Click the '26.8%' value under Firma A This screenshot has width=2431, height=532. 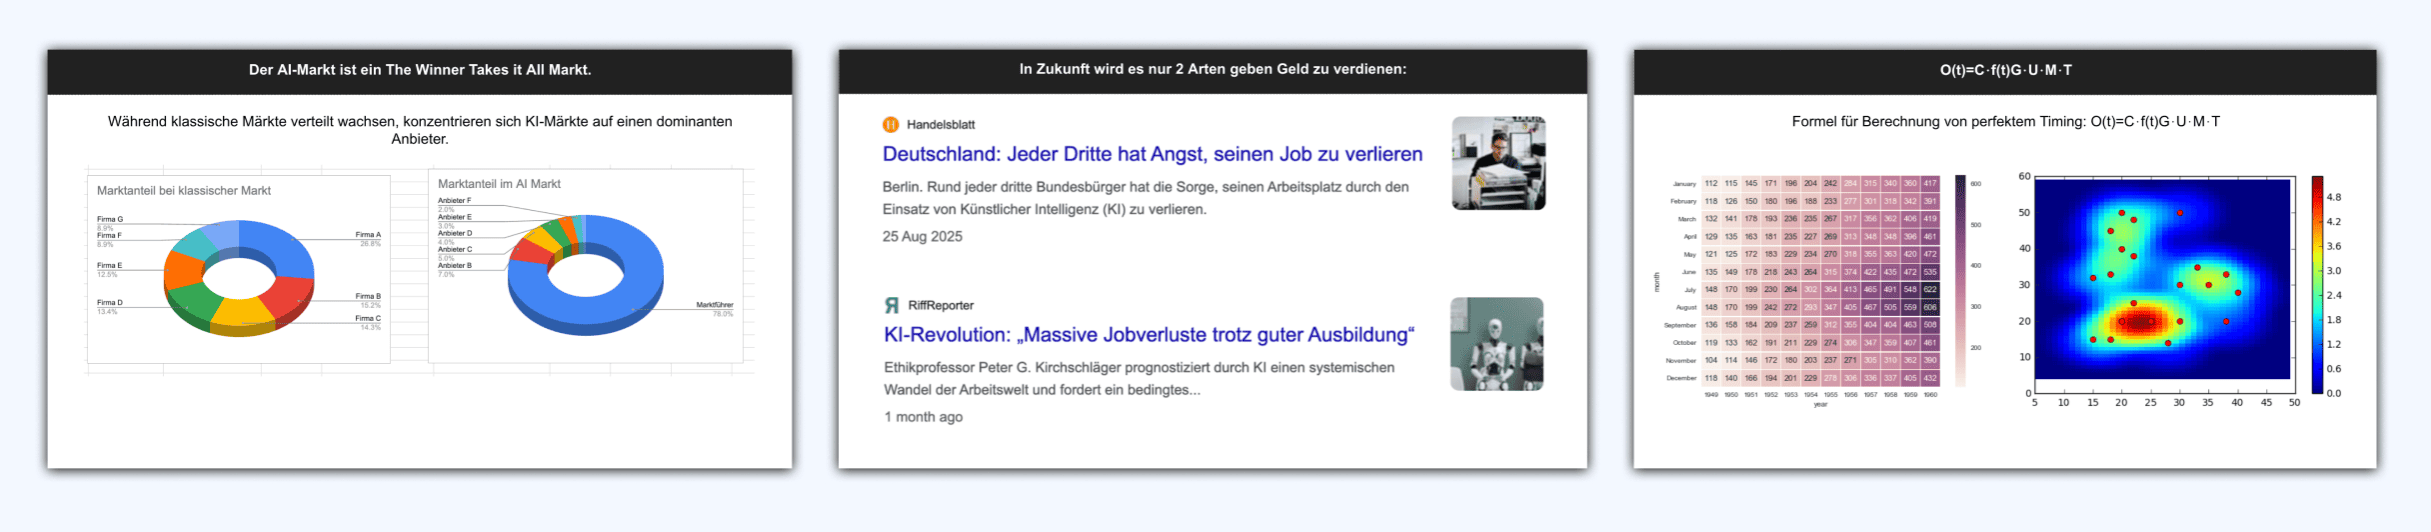(x=371, y=243)
